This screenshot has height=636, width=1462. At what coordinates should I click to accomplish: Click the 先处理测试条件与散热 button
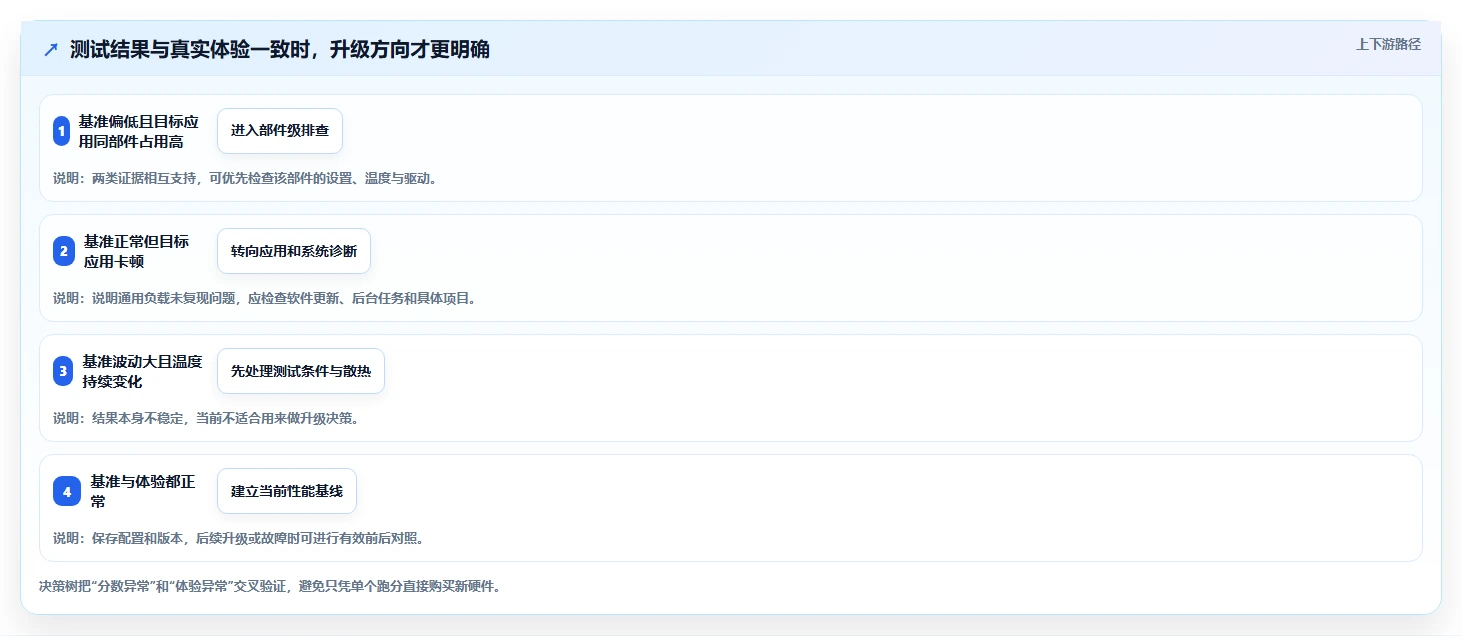point(301,371)
